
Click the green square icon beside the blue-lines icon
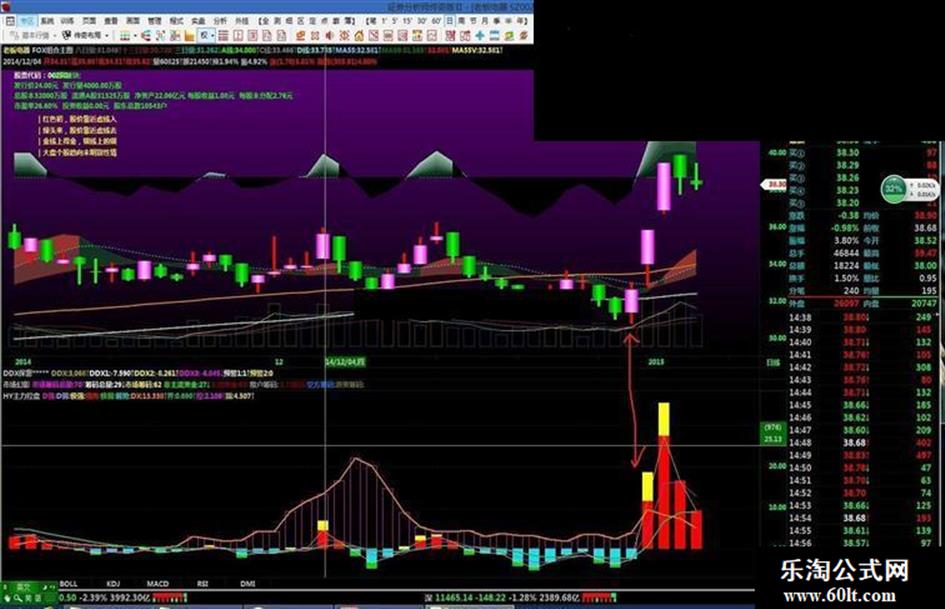tap(507, 36)
